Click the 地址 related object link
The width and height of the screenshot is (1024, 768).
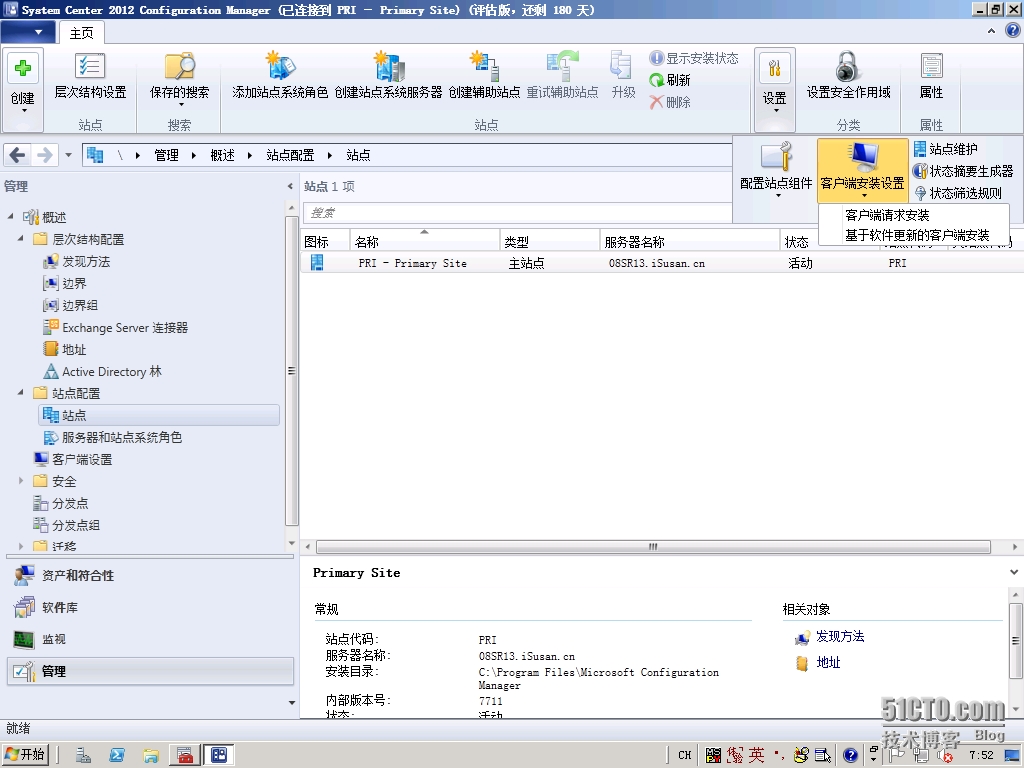pyautogui.click(x=828, y=662)
